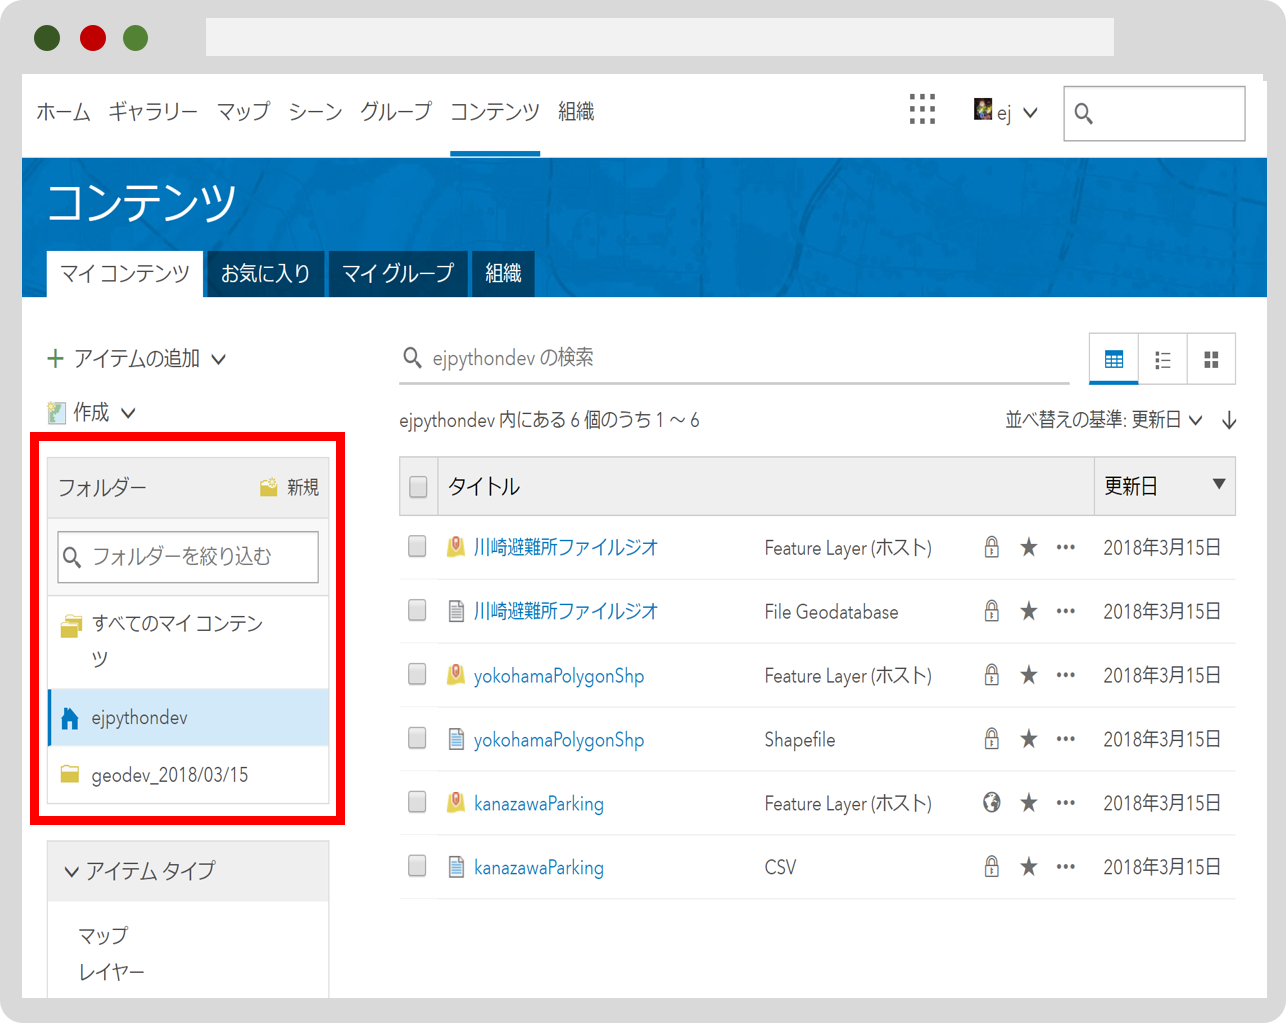The image size is (1286, 1023).
Task: Expand the 作成 dropdown menu
Action: tap(91, 412)
